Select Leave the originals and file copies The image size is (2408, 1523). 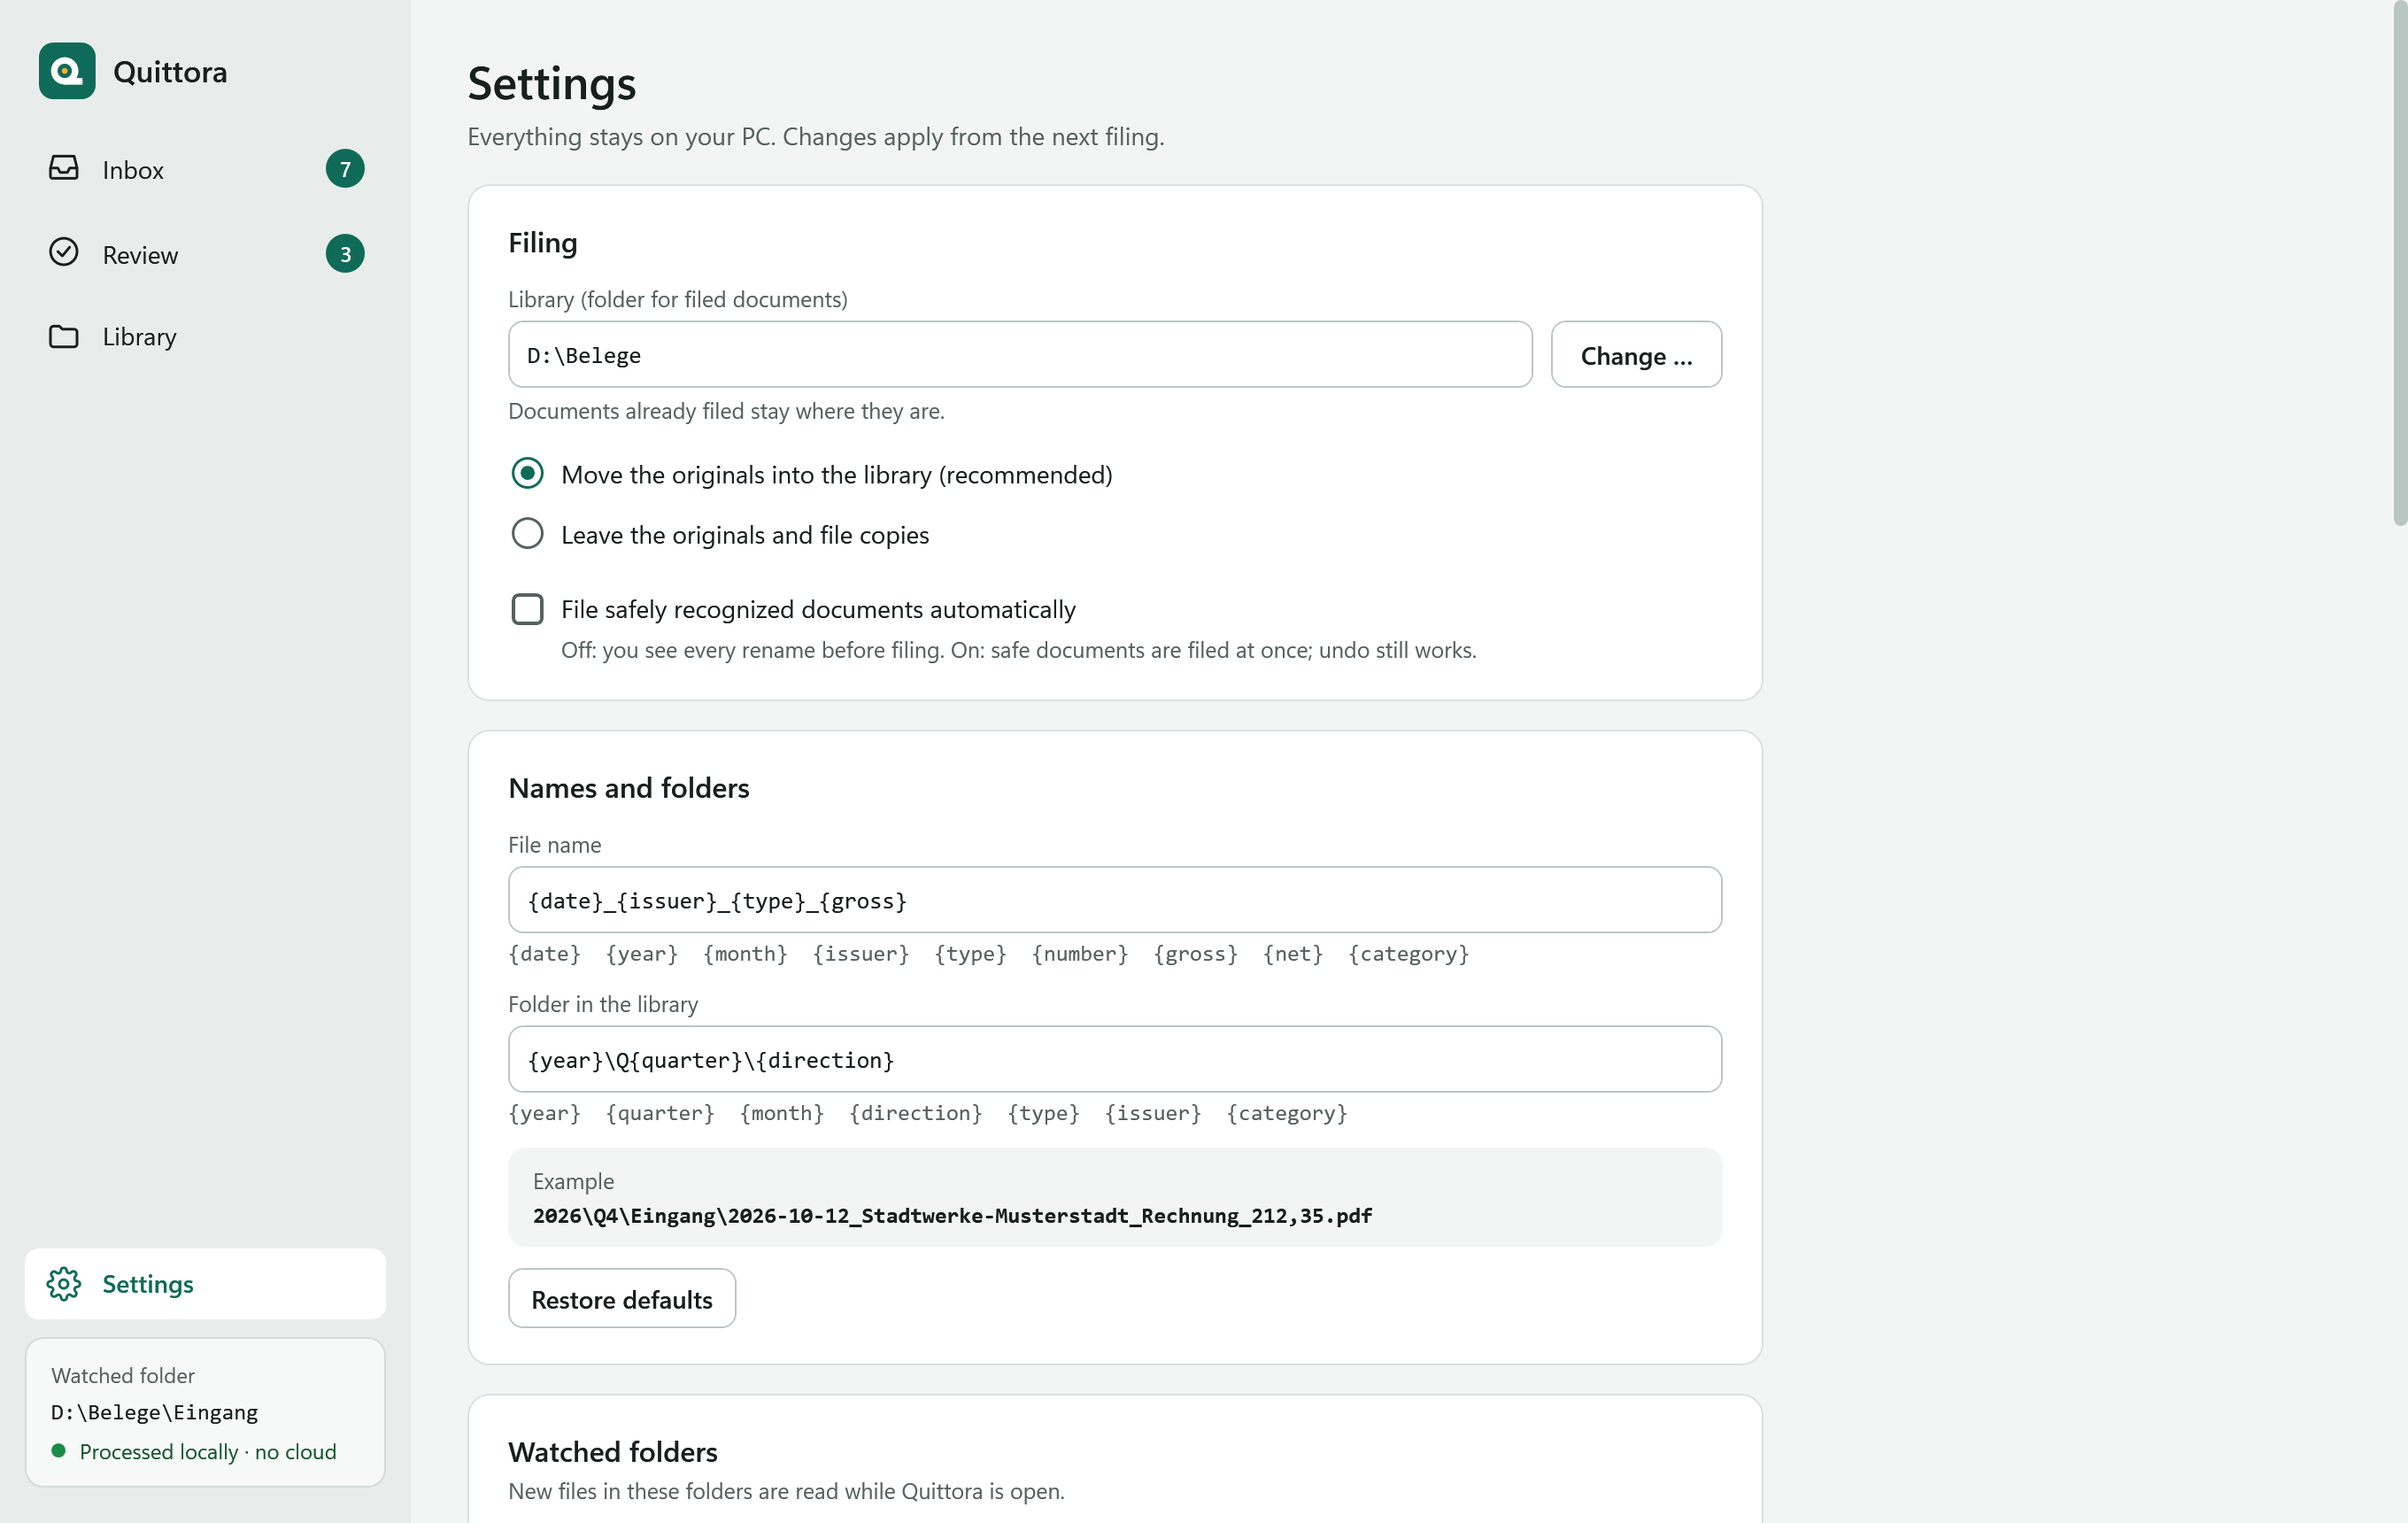[527, 534]
